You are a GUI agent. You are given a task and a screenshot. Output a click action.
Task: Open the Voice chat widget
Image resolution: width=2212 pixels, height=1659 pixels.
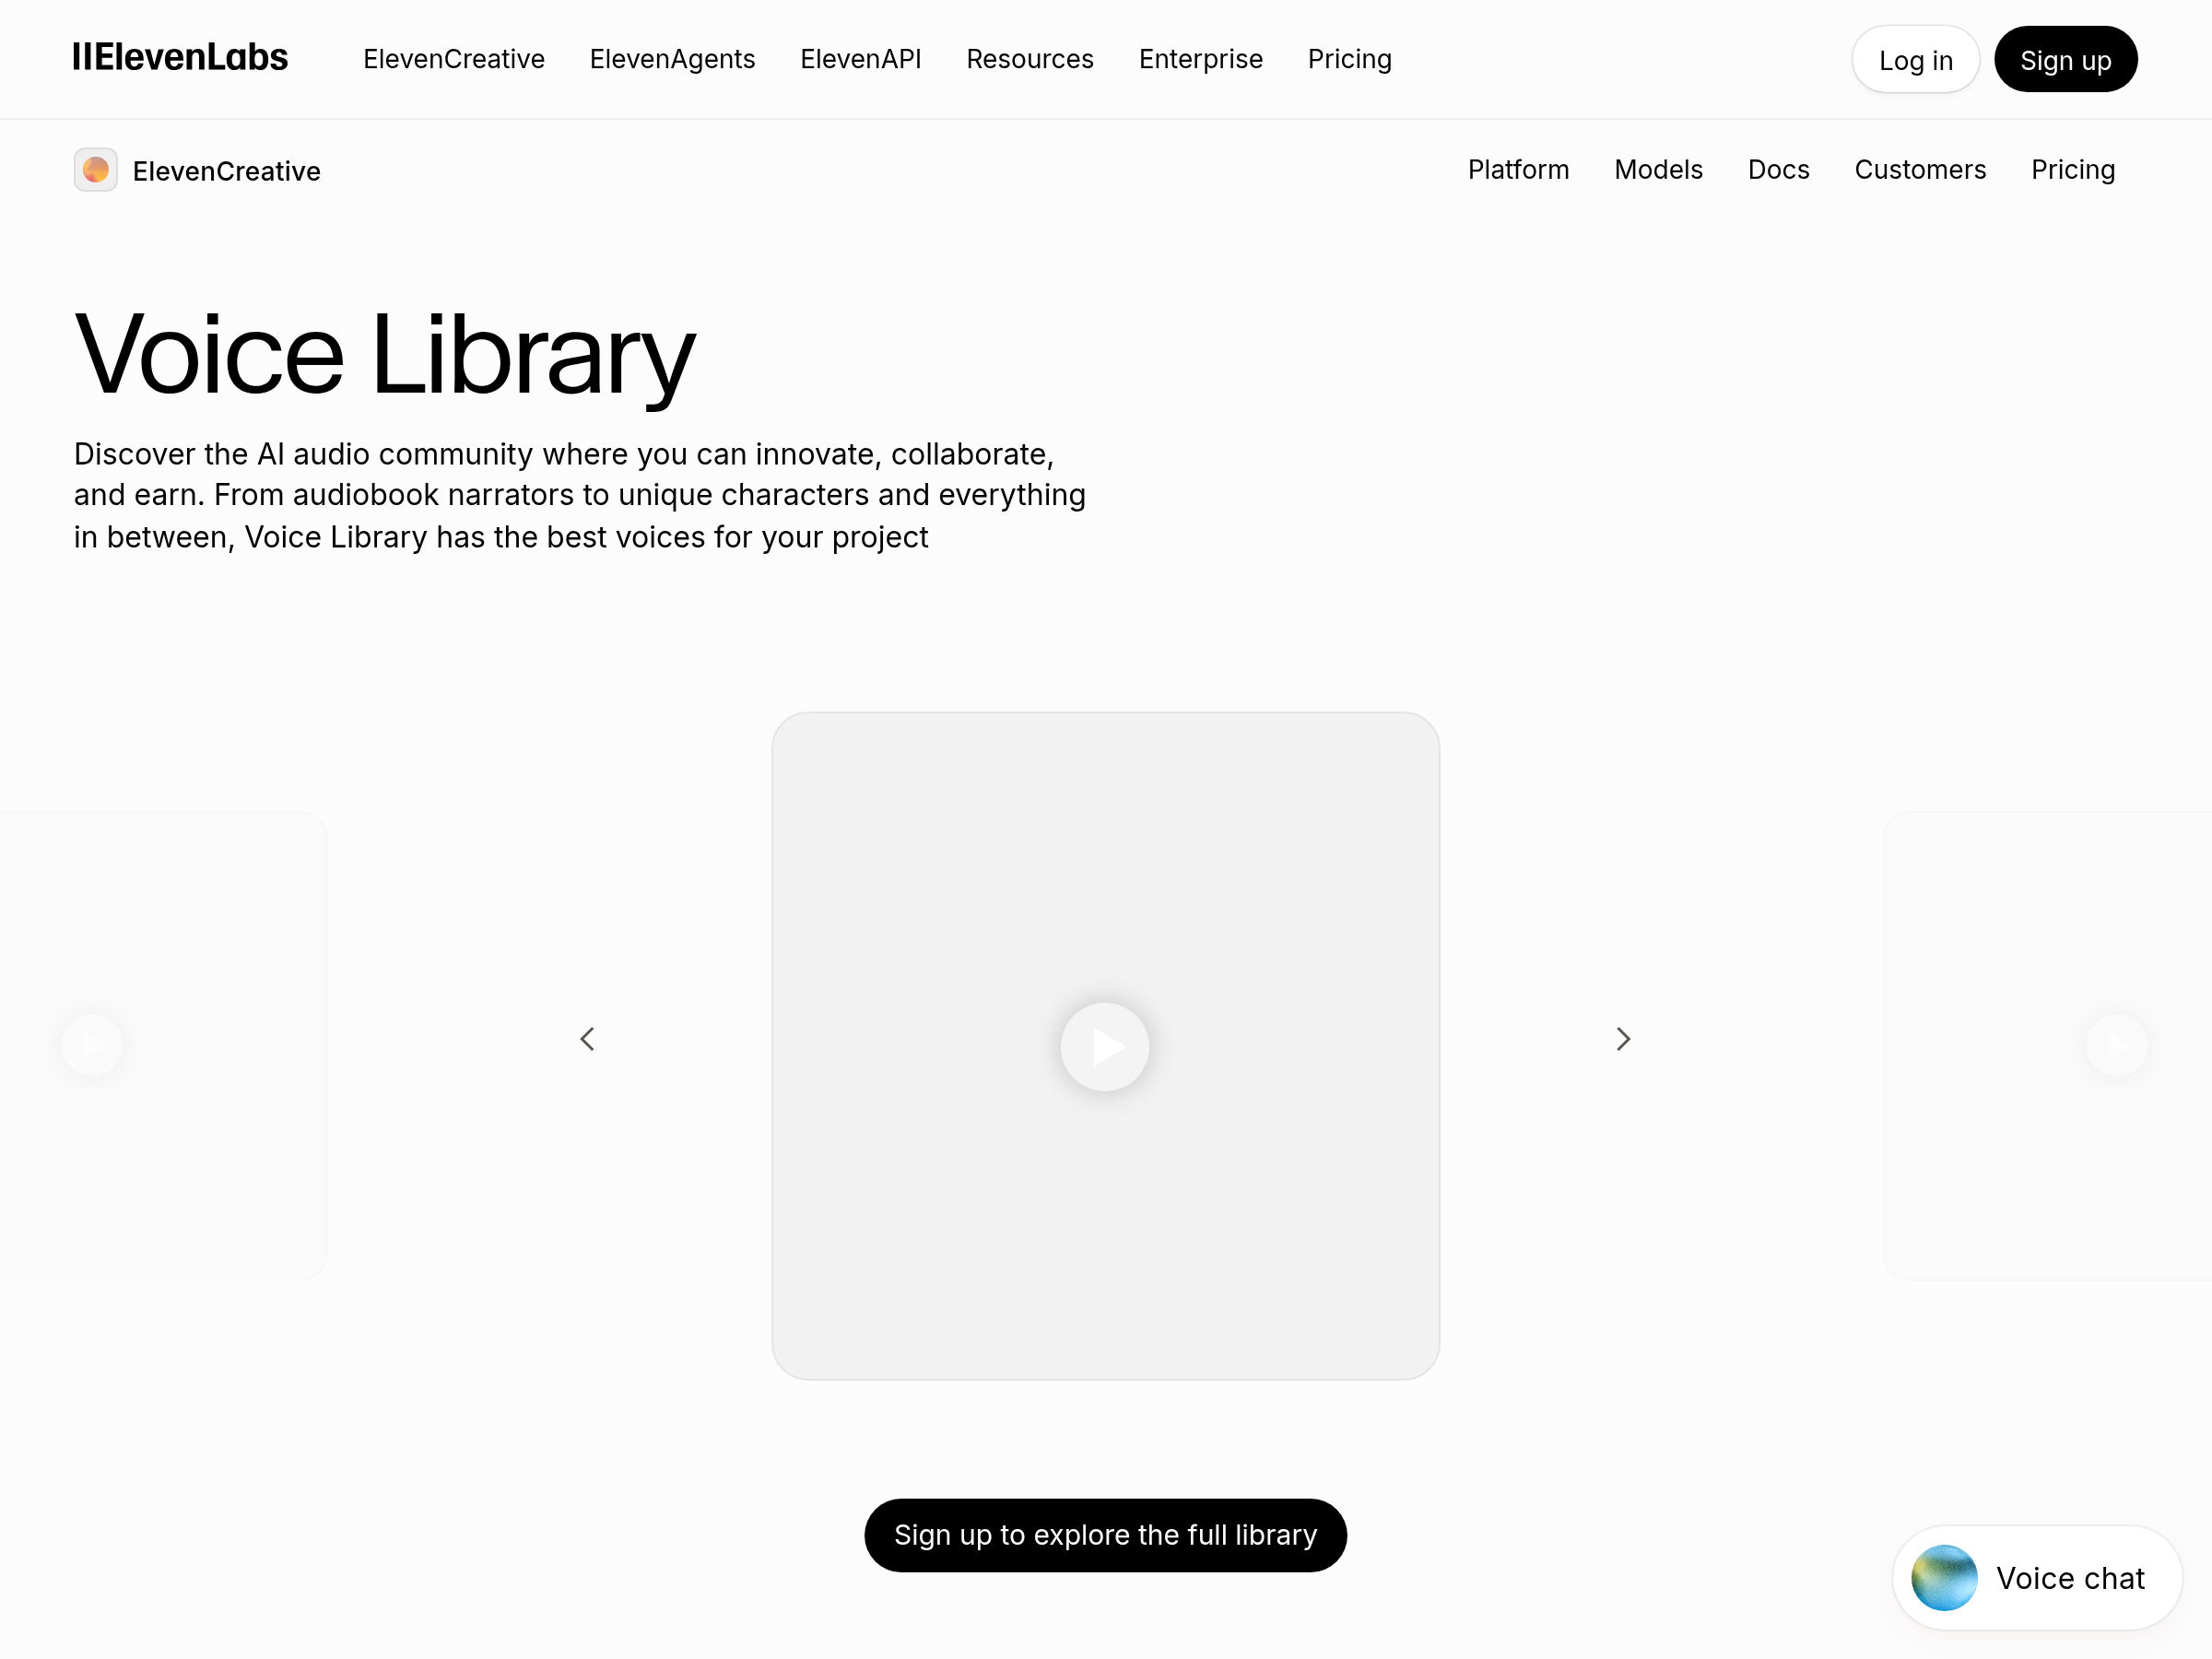(x=2037, y=1578)
